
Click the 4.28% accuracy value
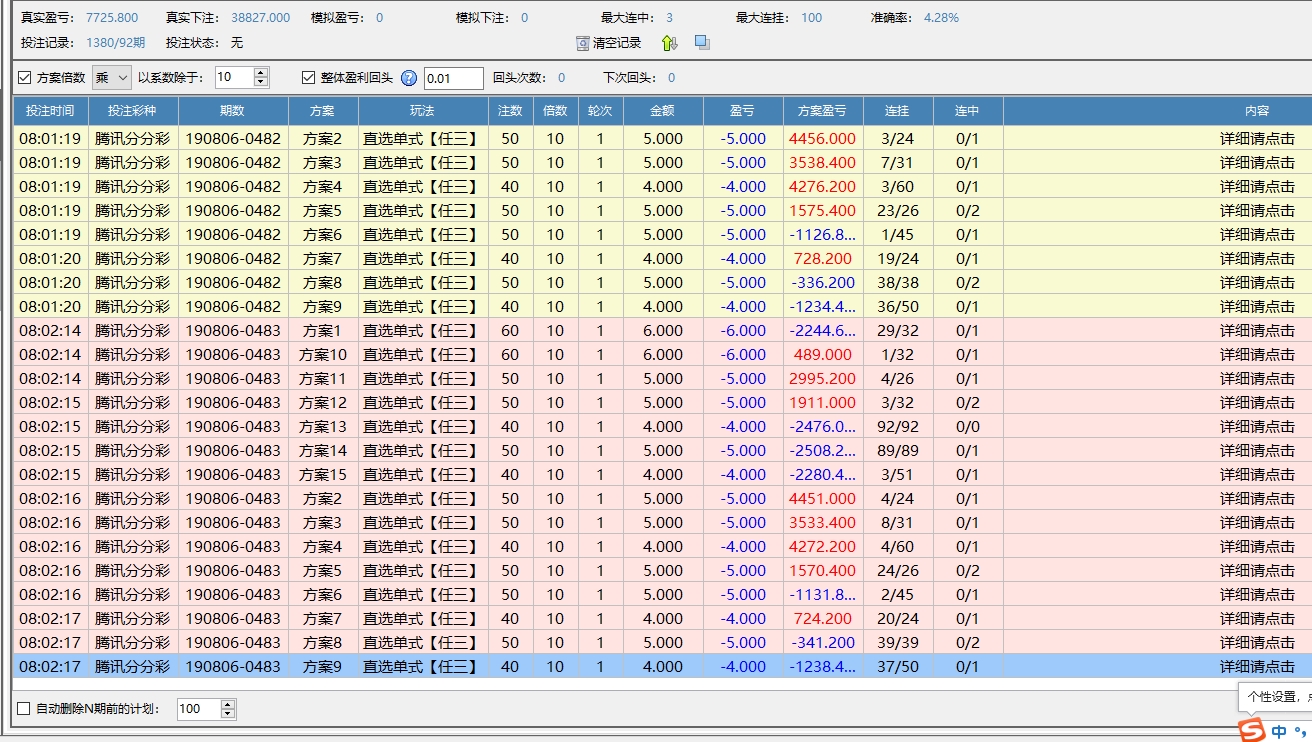point(941,18)
